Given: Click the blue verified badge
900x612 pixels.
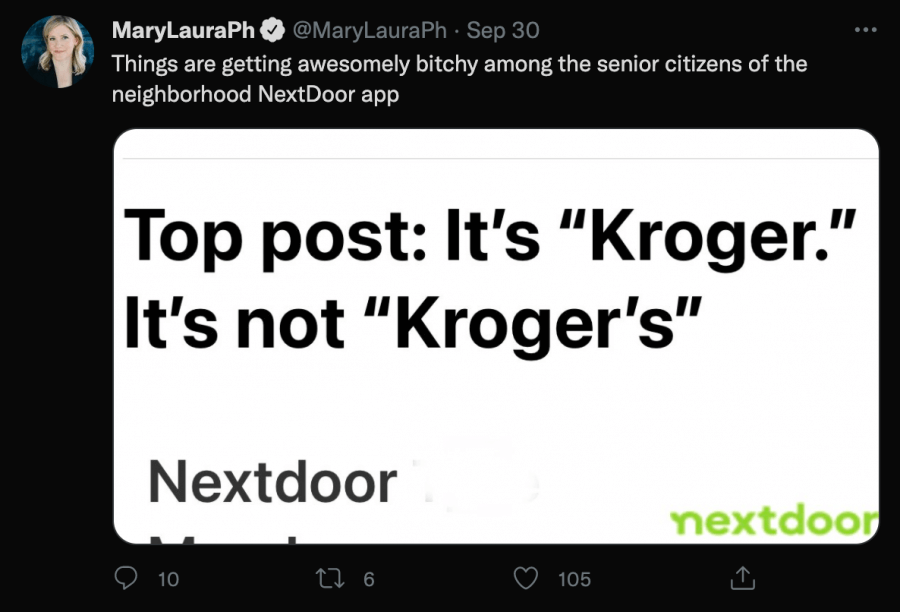Looking at the screenshot, I should [x=271, y=30].
